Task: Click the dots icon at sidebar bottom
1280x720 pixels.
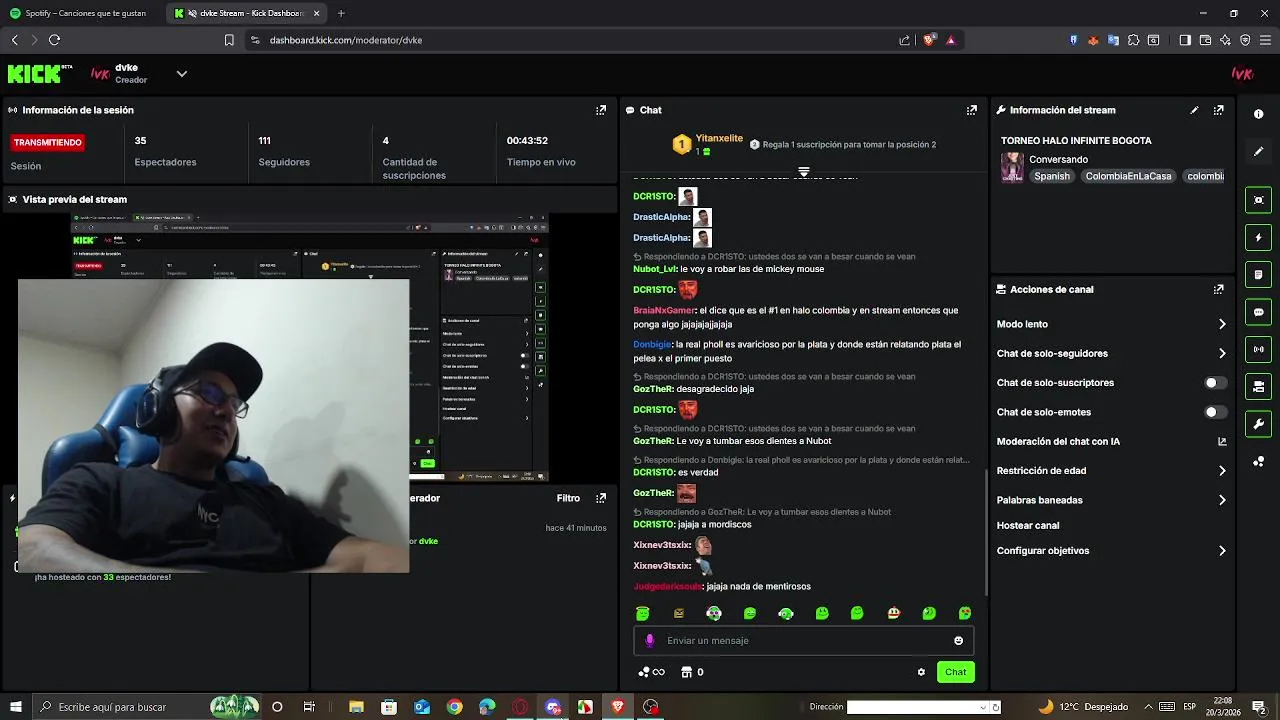Action: [1258, 461]
